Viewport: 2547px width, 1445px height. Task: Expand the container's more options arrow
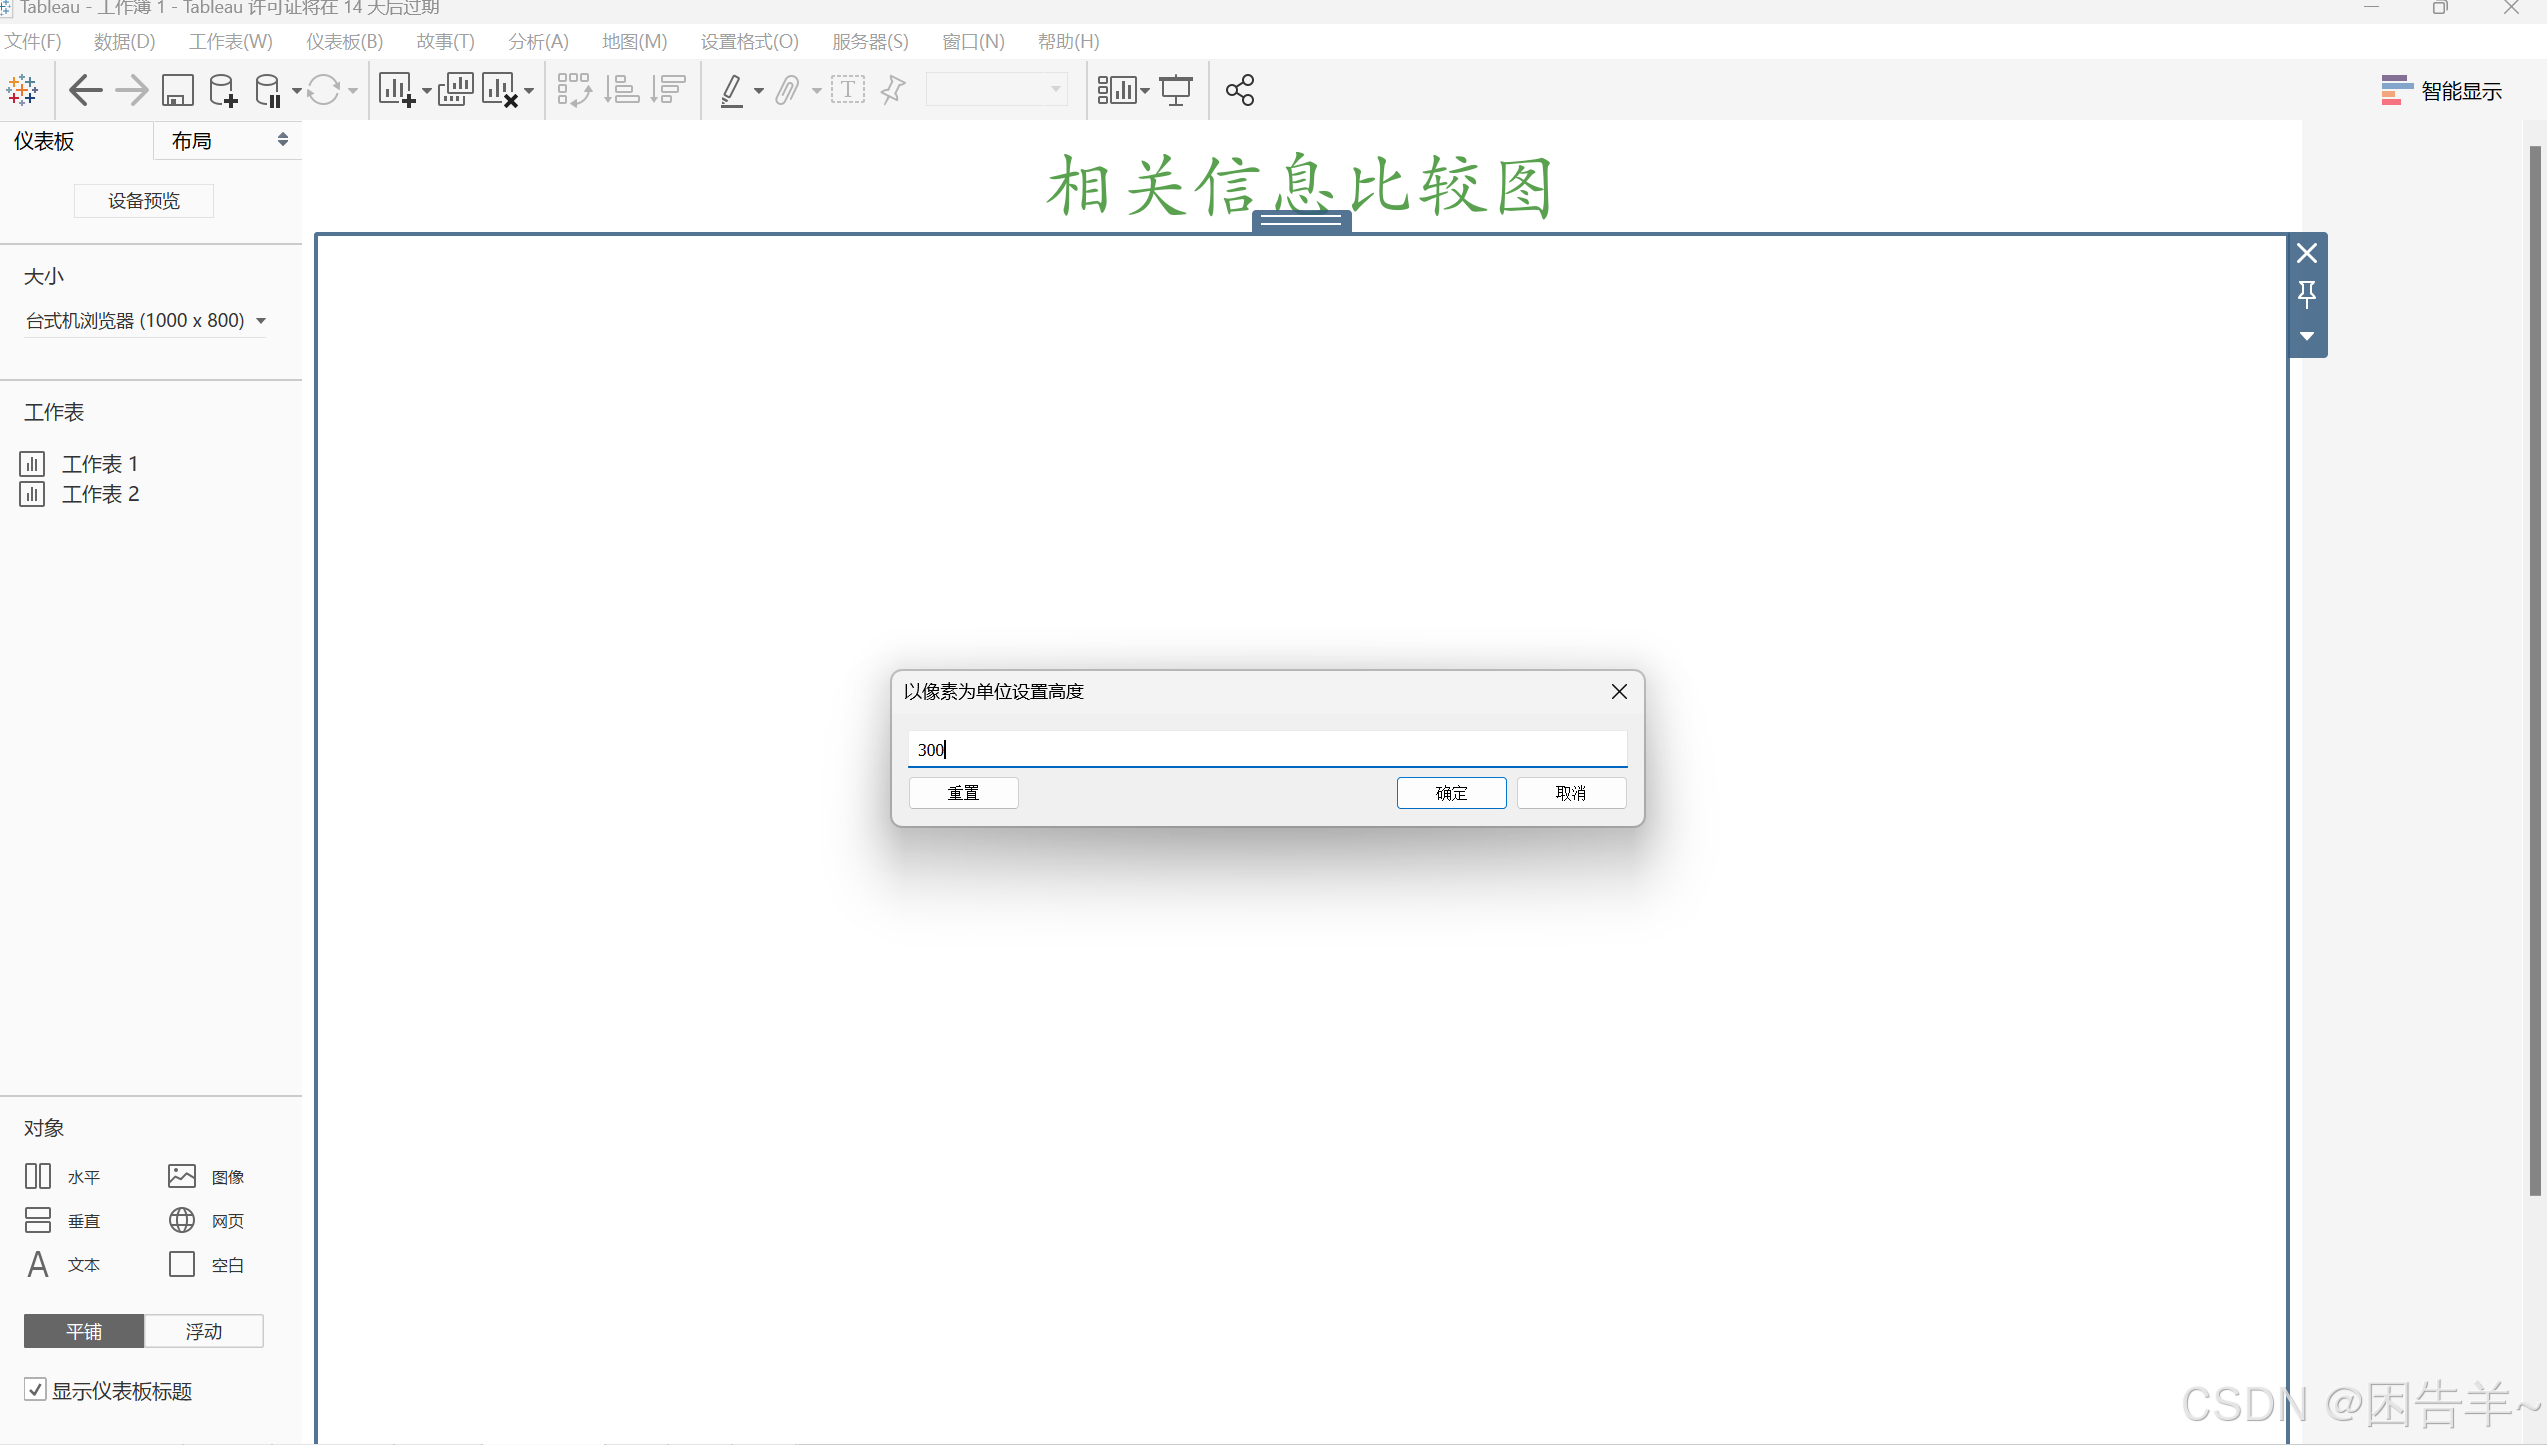point(2307,336)
